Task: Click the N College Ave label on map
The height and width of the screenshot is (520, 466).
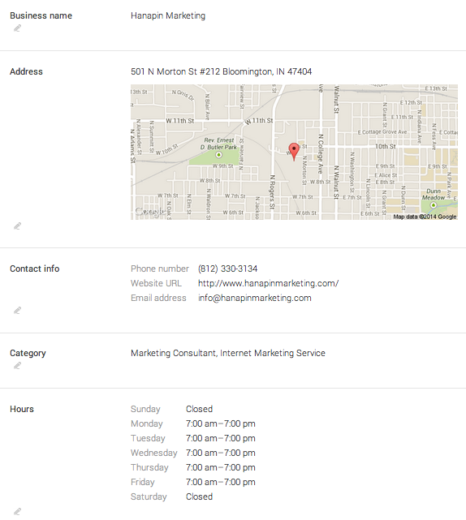Action: click(x=321, y=154)
